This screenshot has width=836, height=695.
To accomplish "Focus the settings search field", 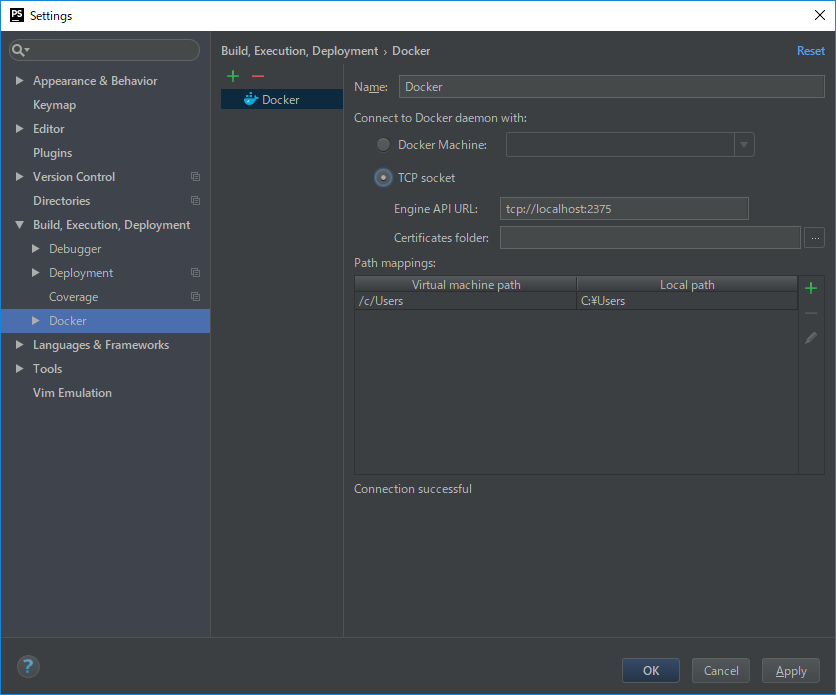I will coord(104,50).
